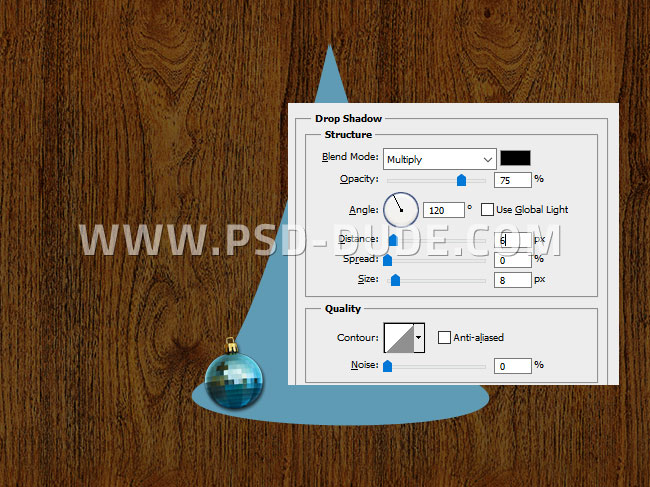The height and width of the screenshot is (487, 650).
Task: Click the Size value field showing 8
Action: (x=512, y=280)
